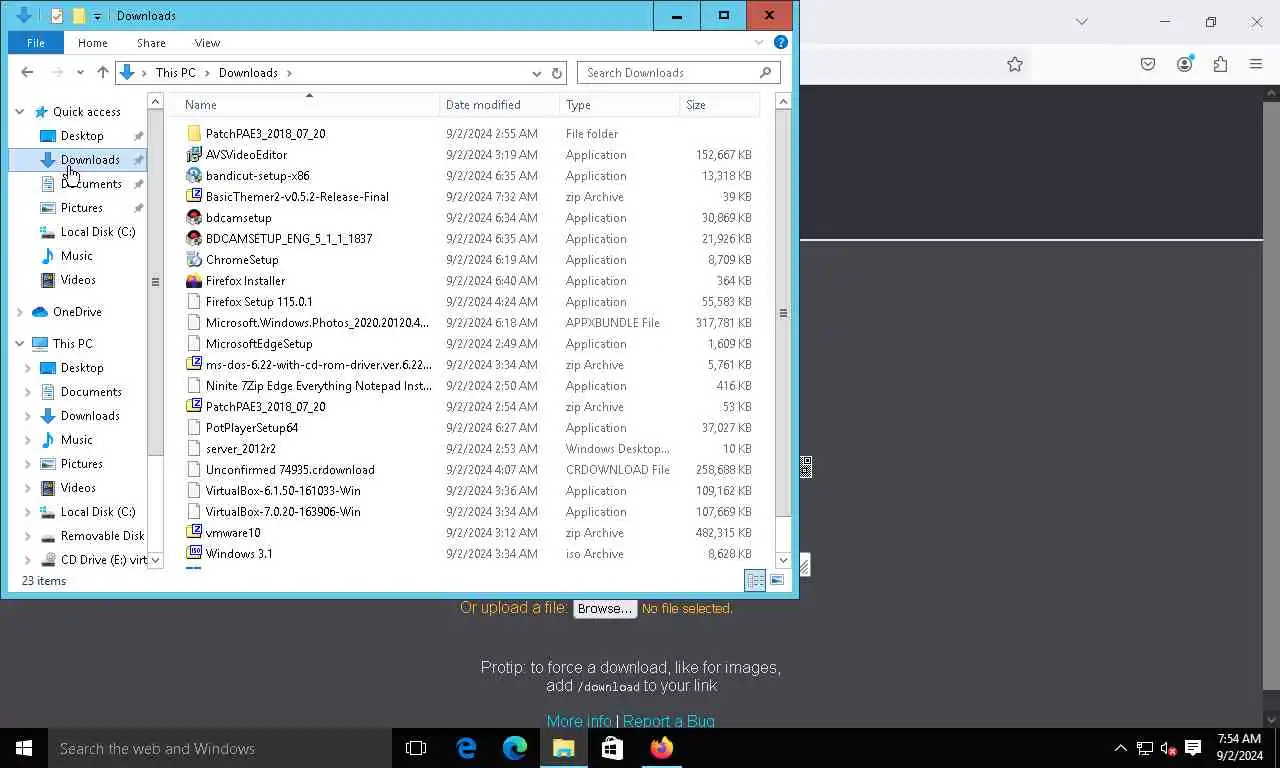Open the View ribbon tab

tap(207, 43)
